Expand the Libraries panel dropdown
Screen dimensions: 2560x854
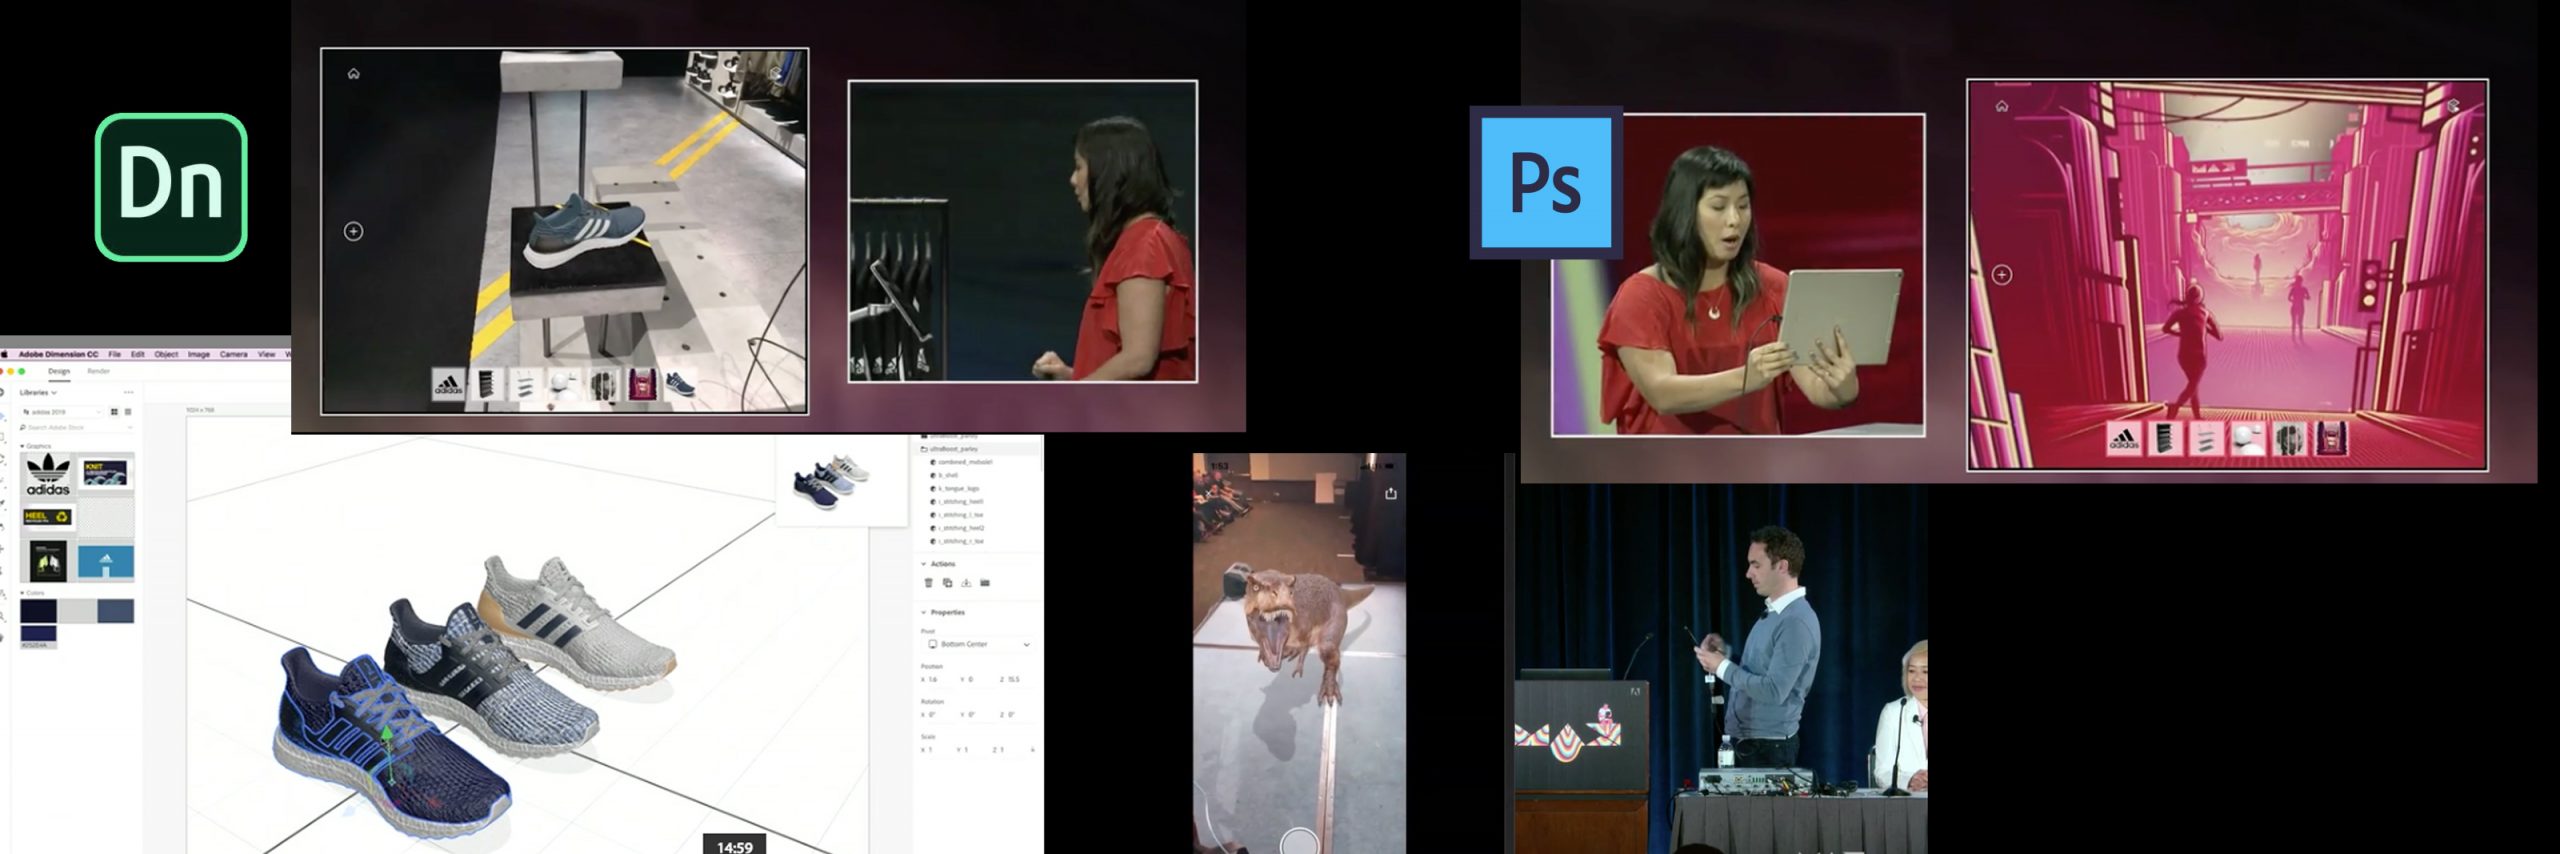(38, 392)
